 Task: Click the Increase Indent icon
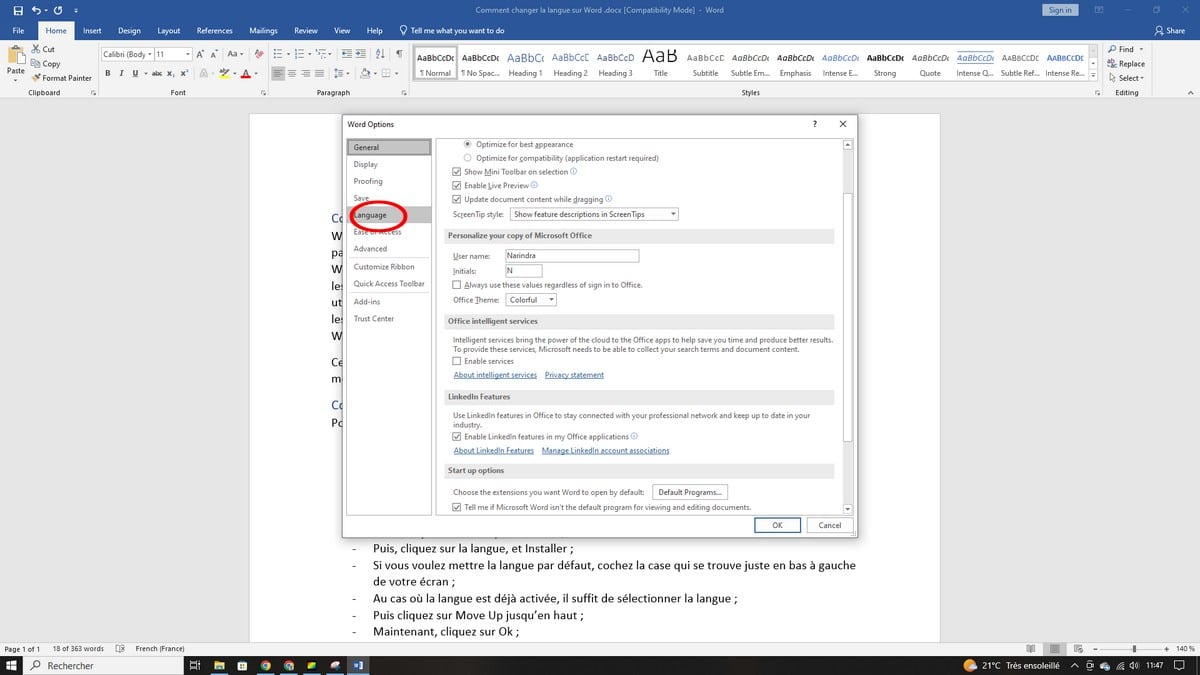click(x=360, y=54)
